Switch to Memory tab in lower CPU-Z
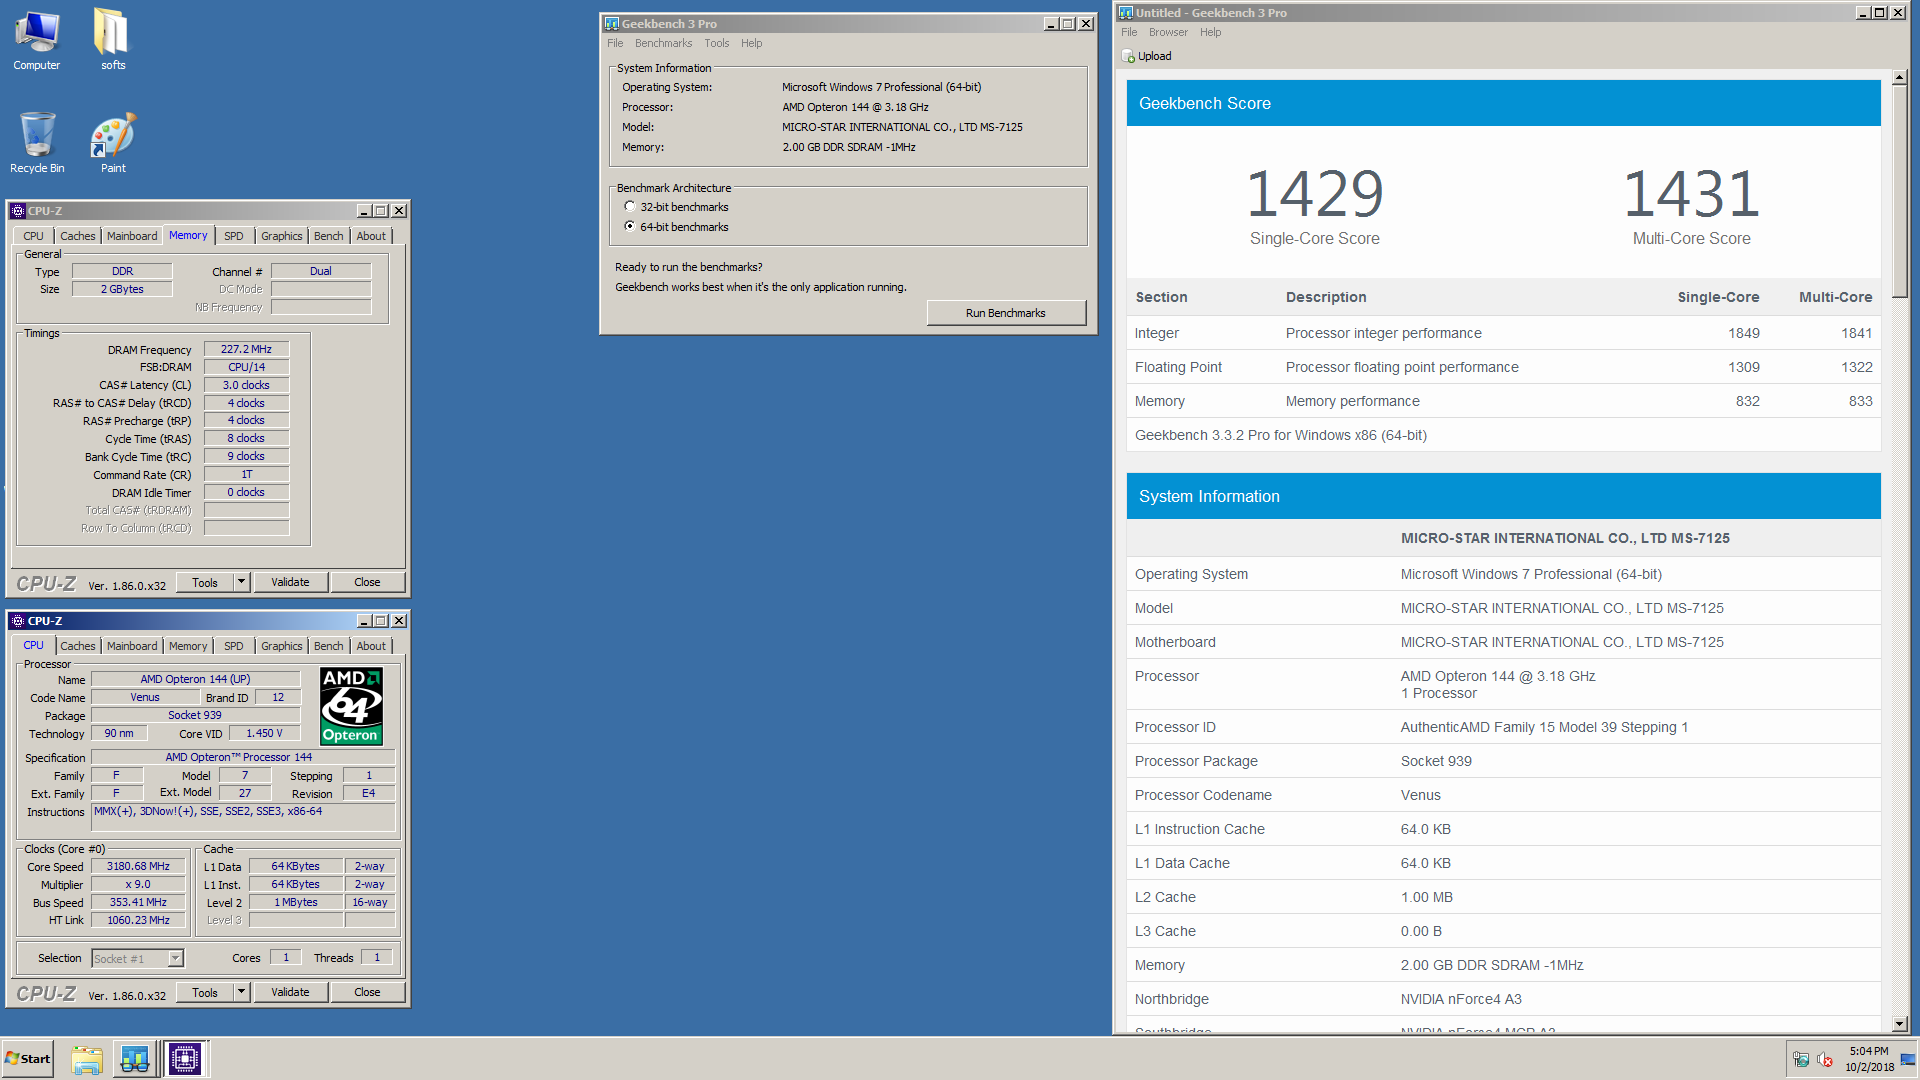 [188, 646]
